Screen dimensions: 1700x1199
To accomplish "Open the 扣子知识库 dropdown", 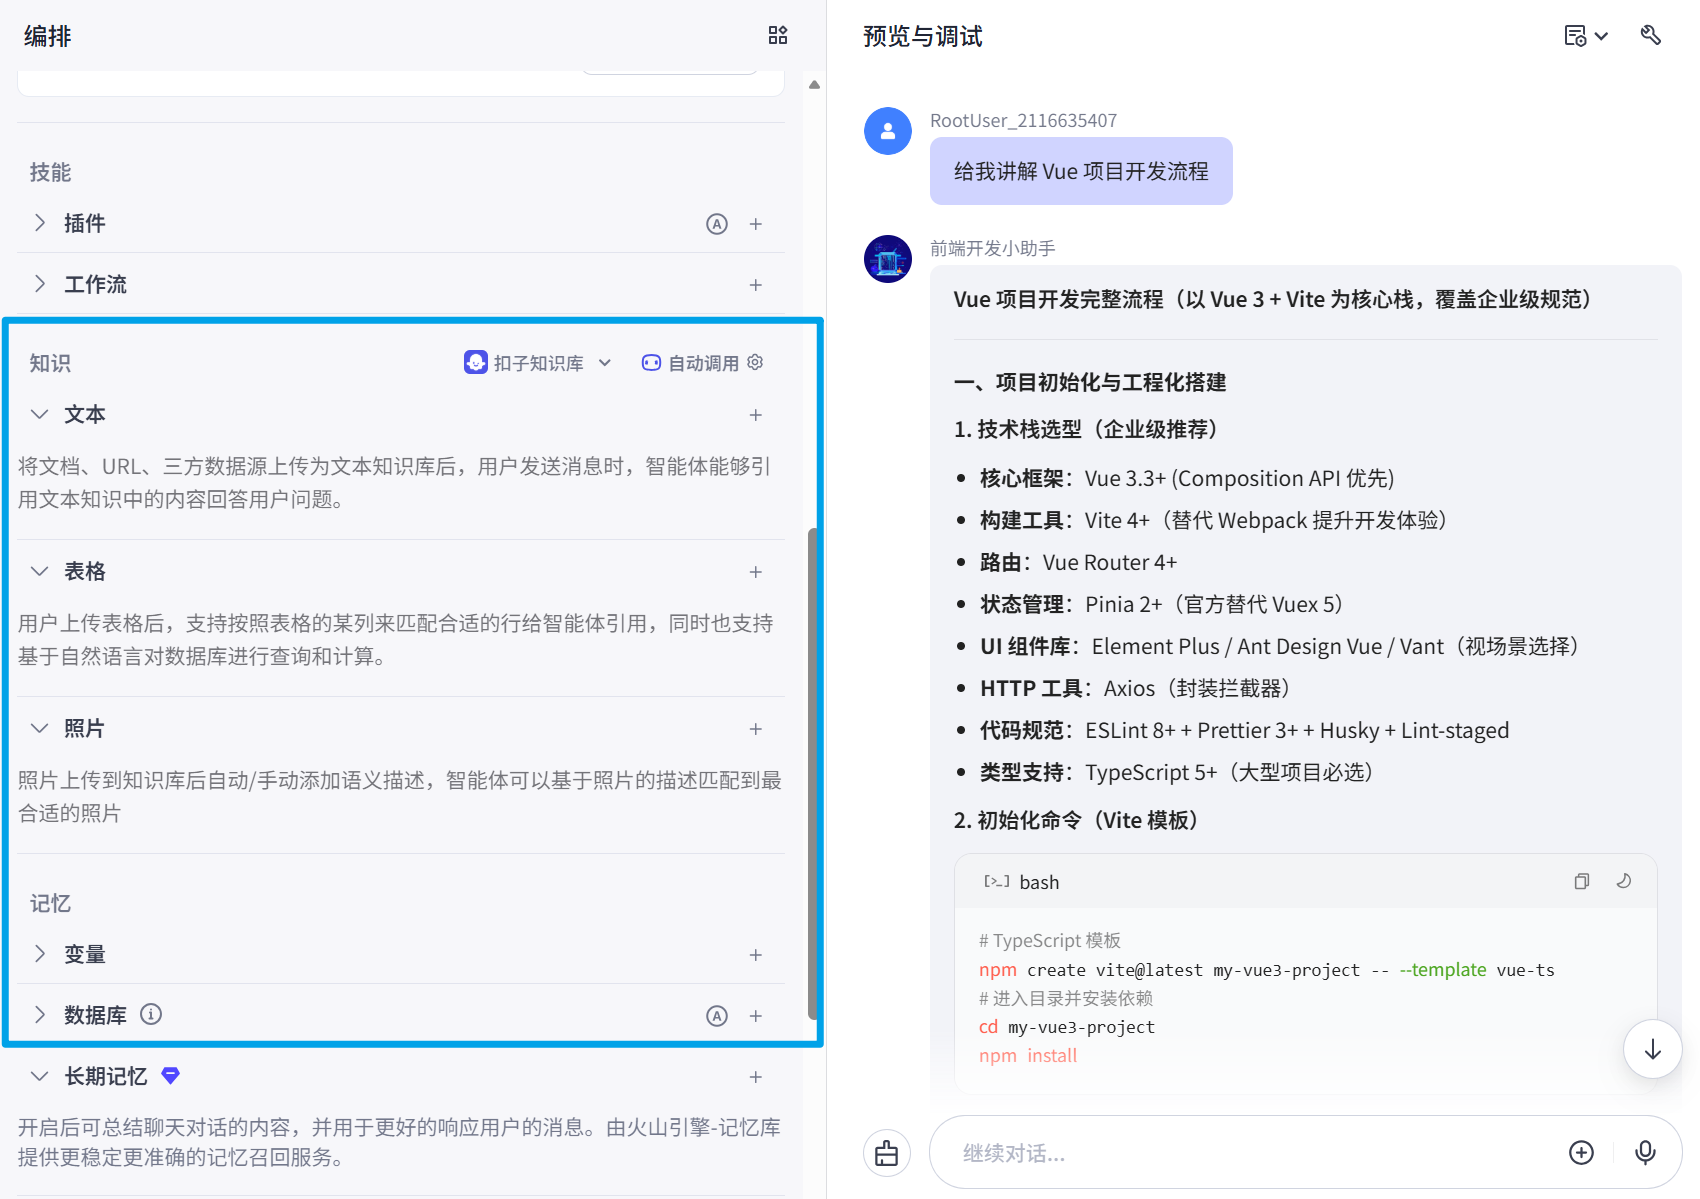I will (605, 362).
